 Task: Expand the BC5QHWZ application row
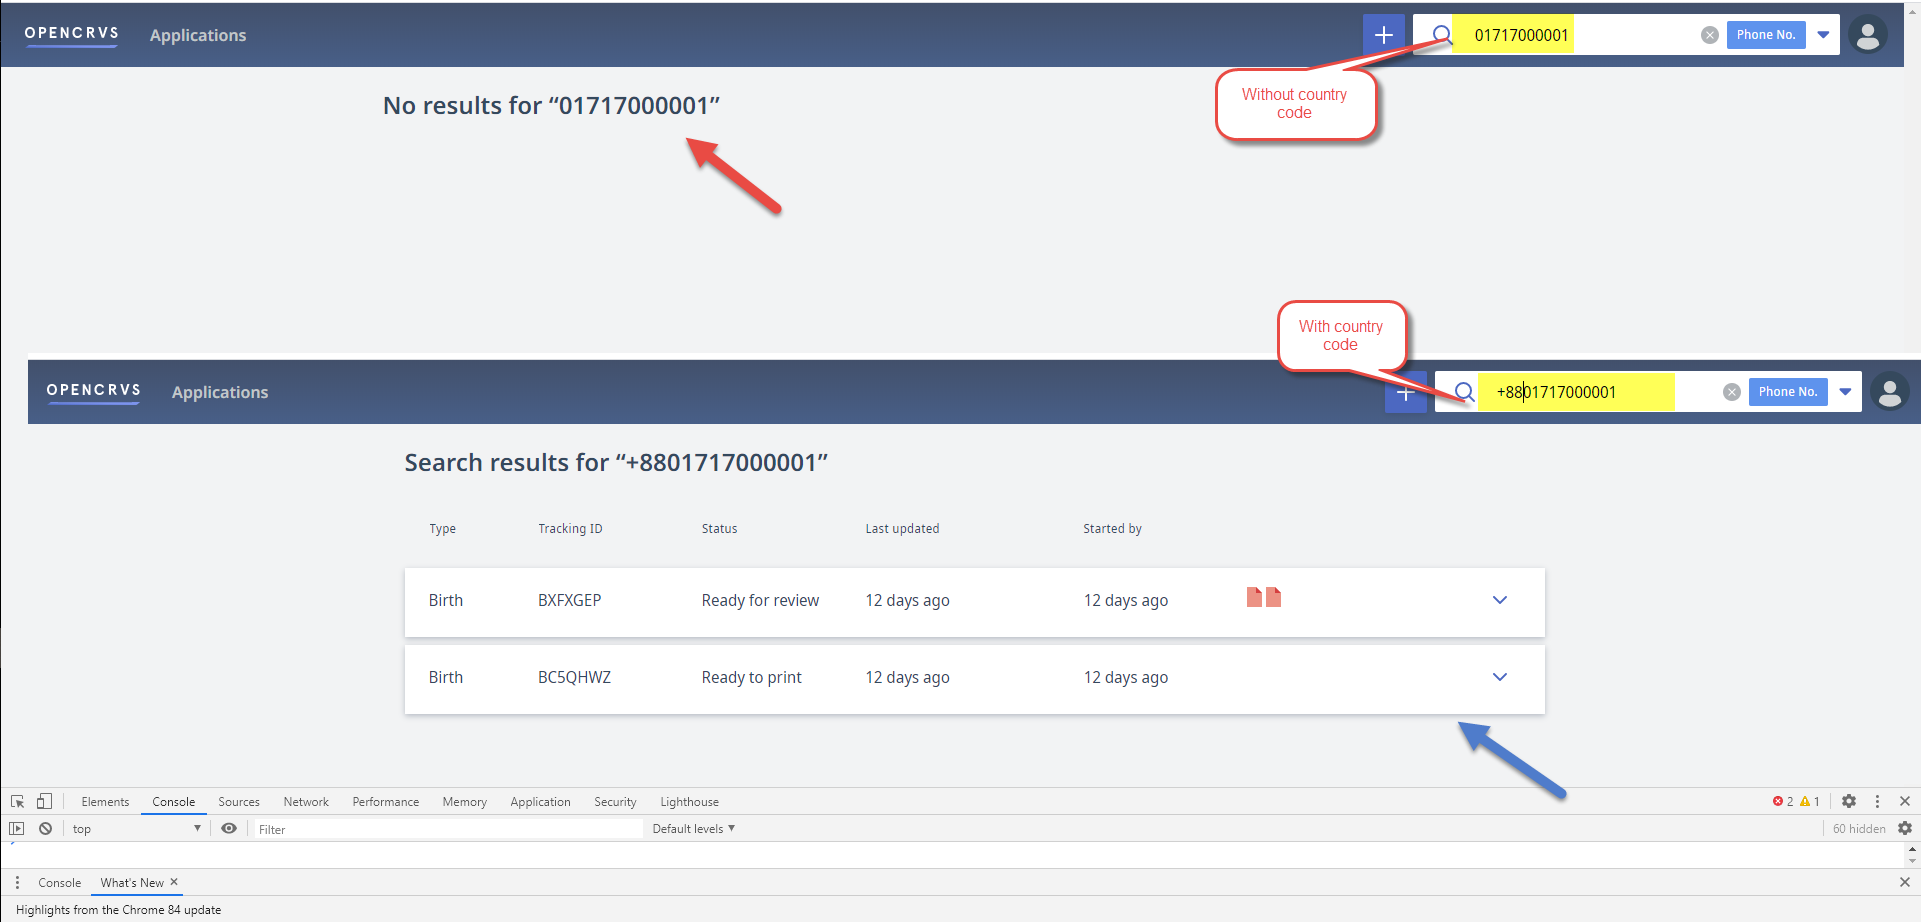click(x=1500, y=677)
